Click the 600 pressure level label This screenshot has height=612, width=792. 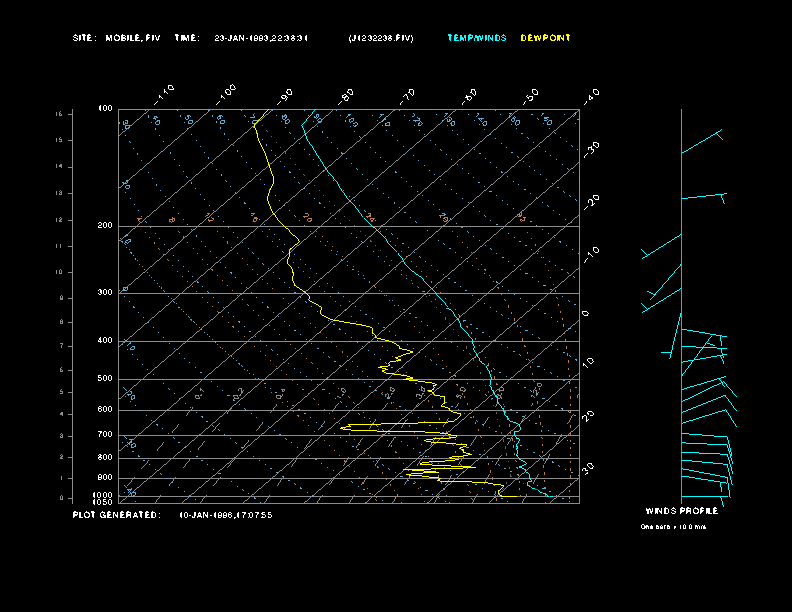pyautogui.click(x=105, y=410)
